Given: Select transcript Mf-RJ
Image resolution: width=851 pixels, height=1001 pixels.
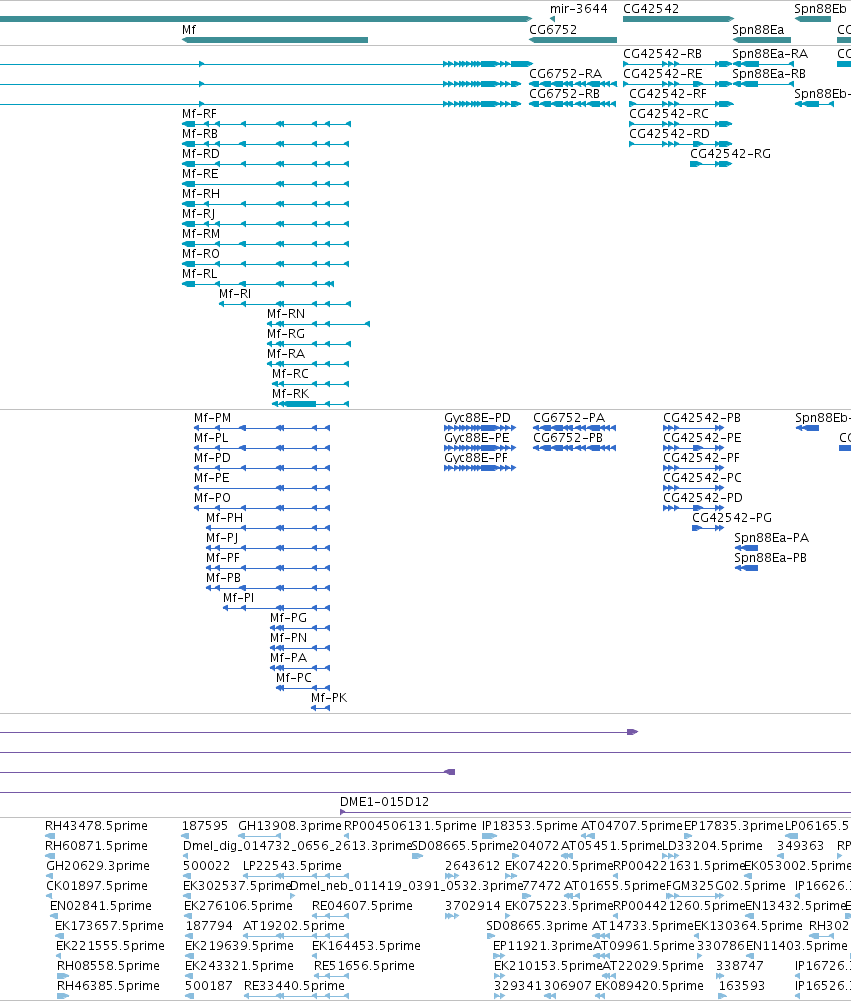Looking at the screenshot, I should click(199, 214).
